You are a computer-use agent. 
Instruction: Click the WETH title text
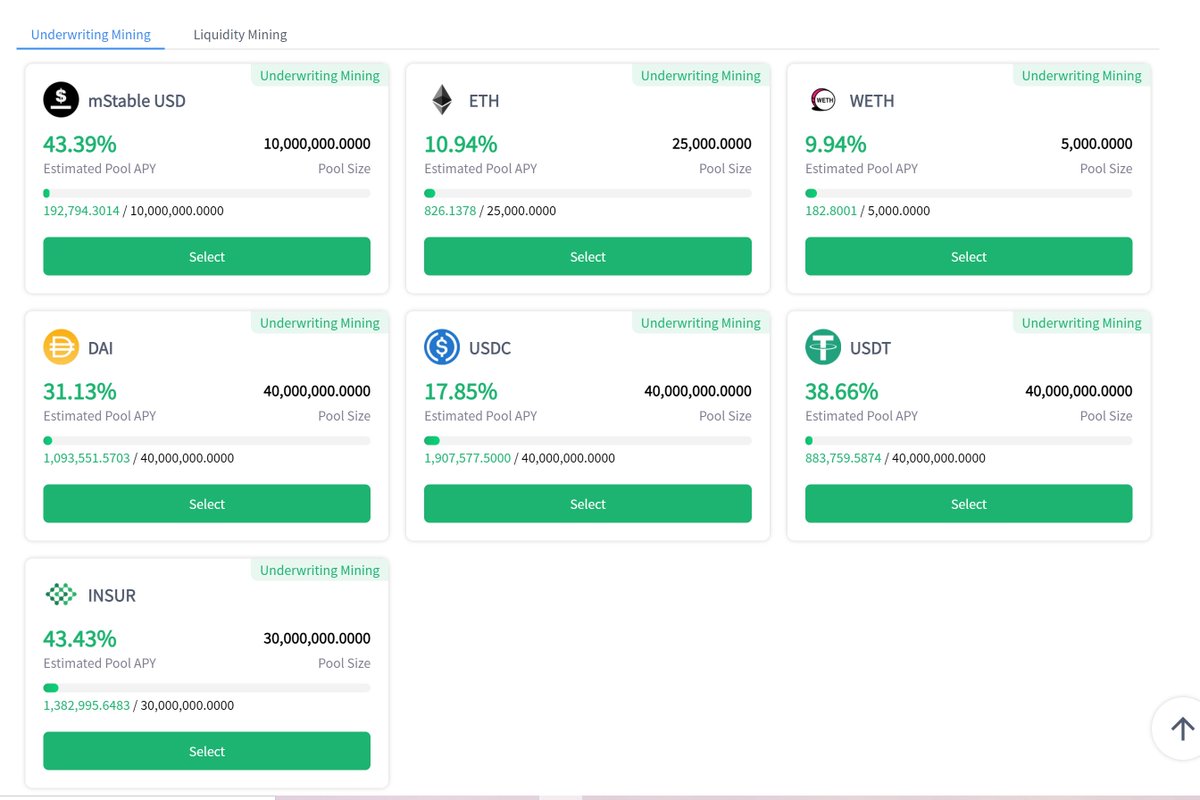click(x=872, y=100)
